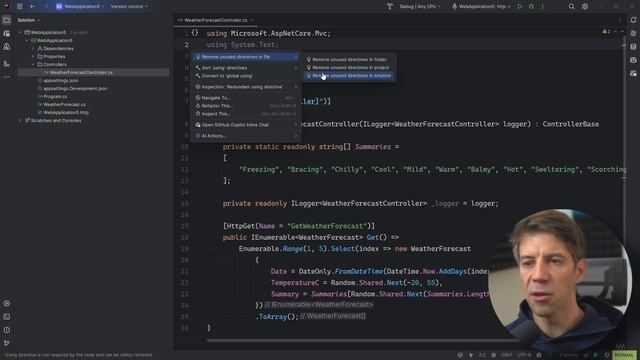Image resolution: width=640 pixels, height=360 pixels.
Task: Open the Git tool window icon
Action: pos(7,343)
